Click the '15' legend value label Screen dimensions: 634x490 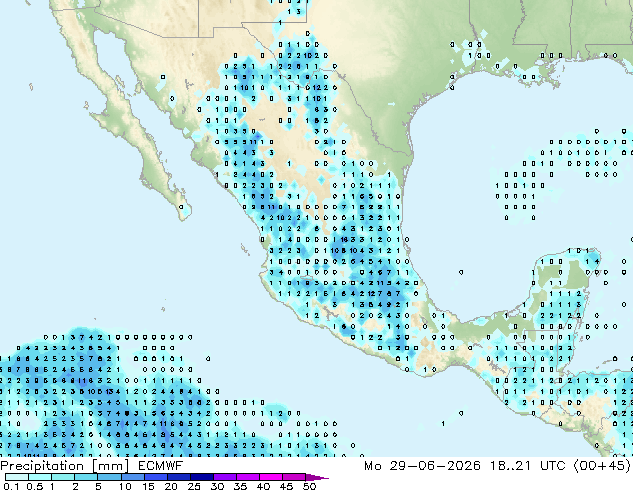click(x=148, y=486)
